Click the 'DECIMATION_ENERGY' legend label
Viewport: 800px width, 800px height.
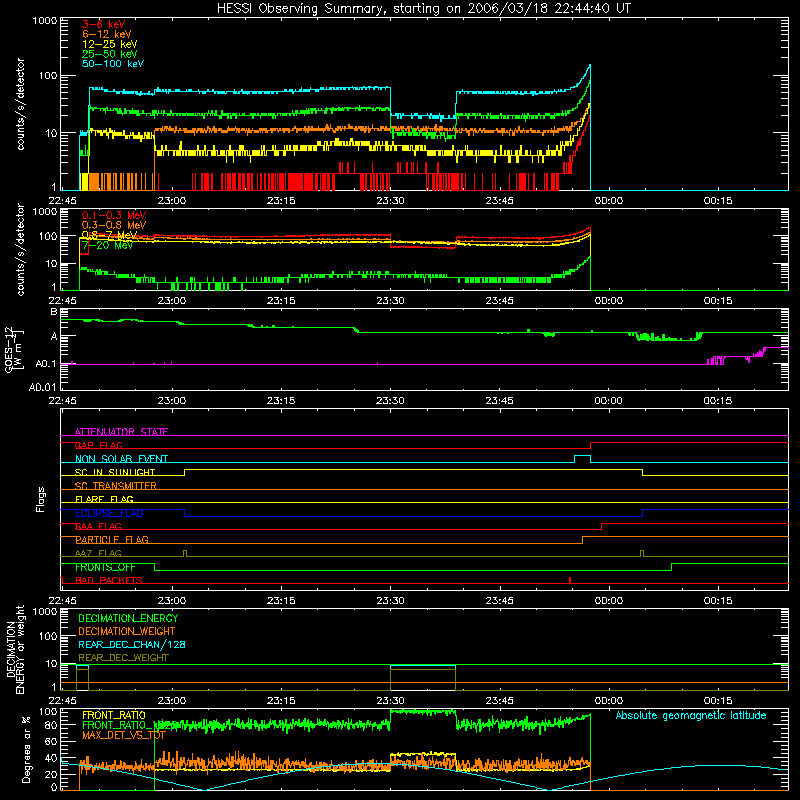click(x=128, y=618)
